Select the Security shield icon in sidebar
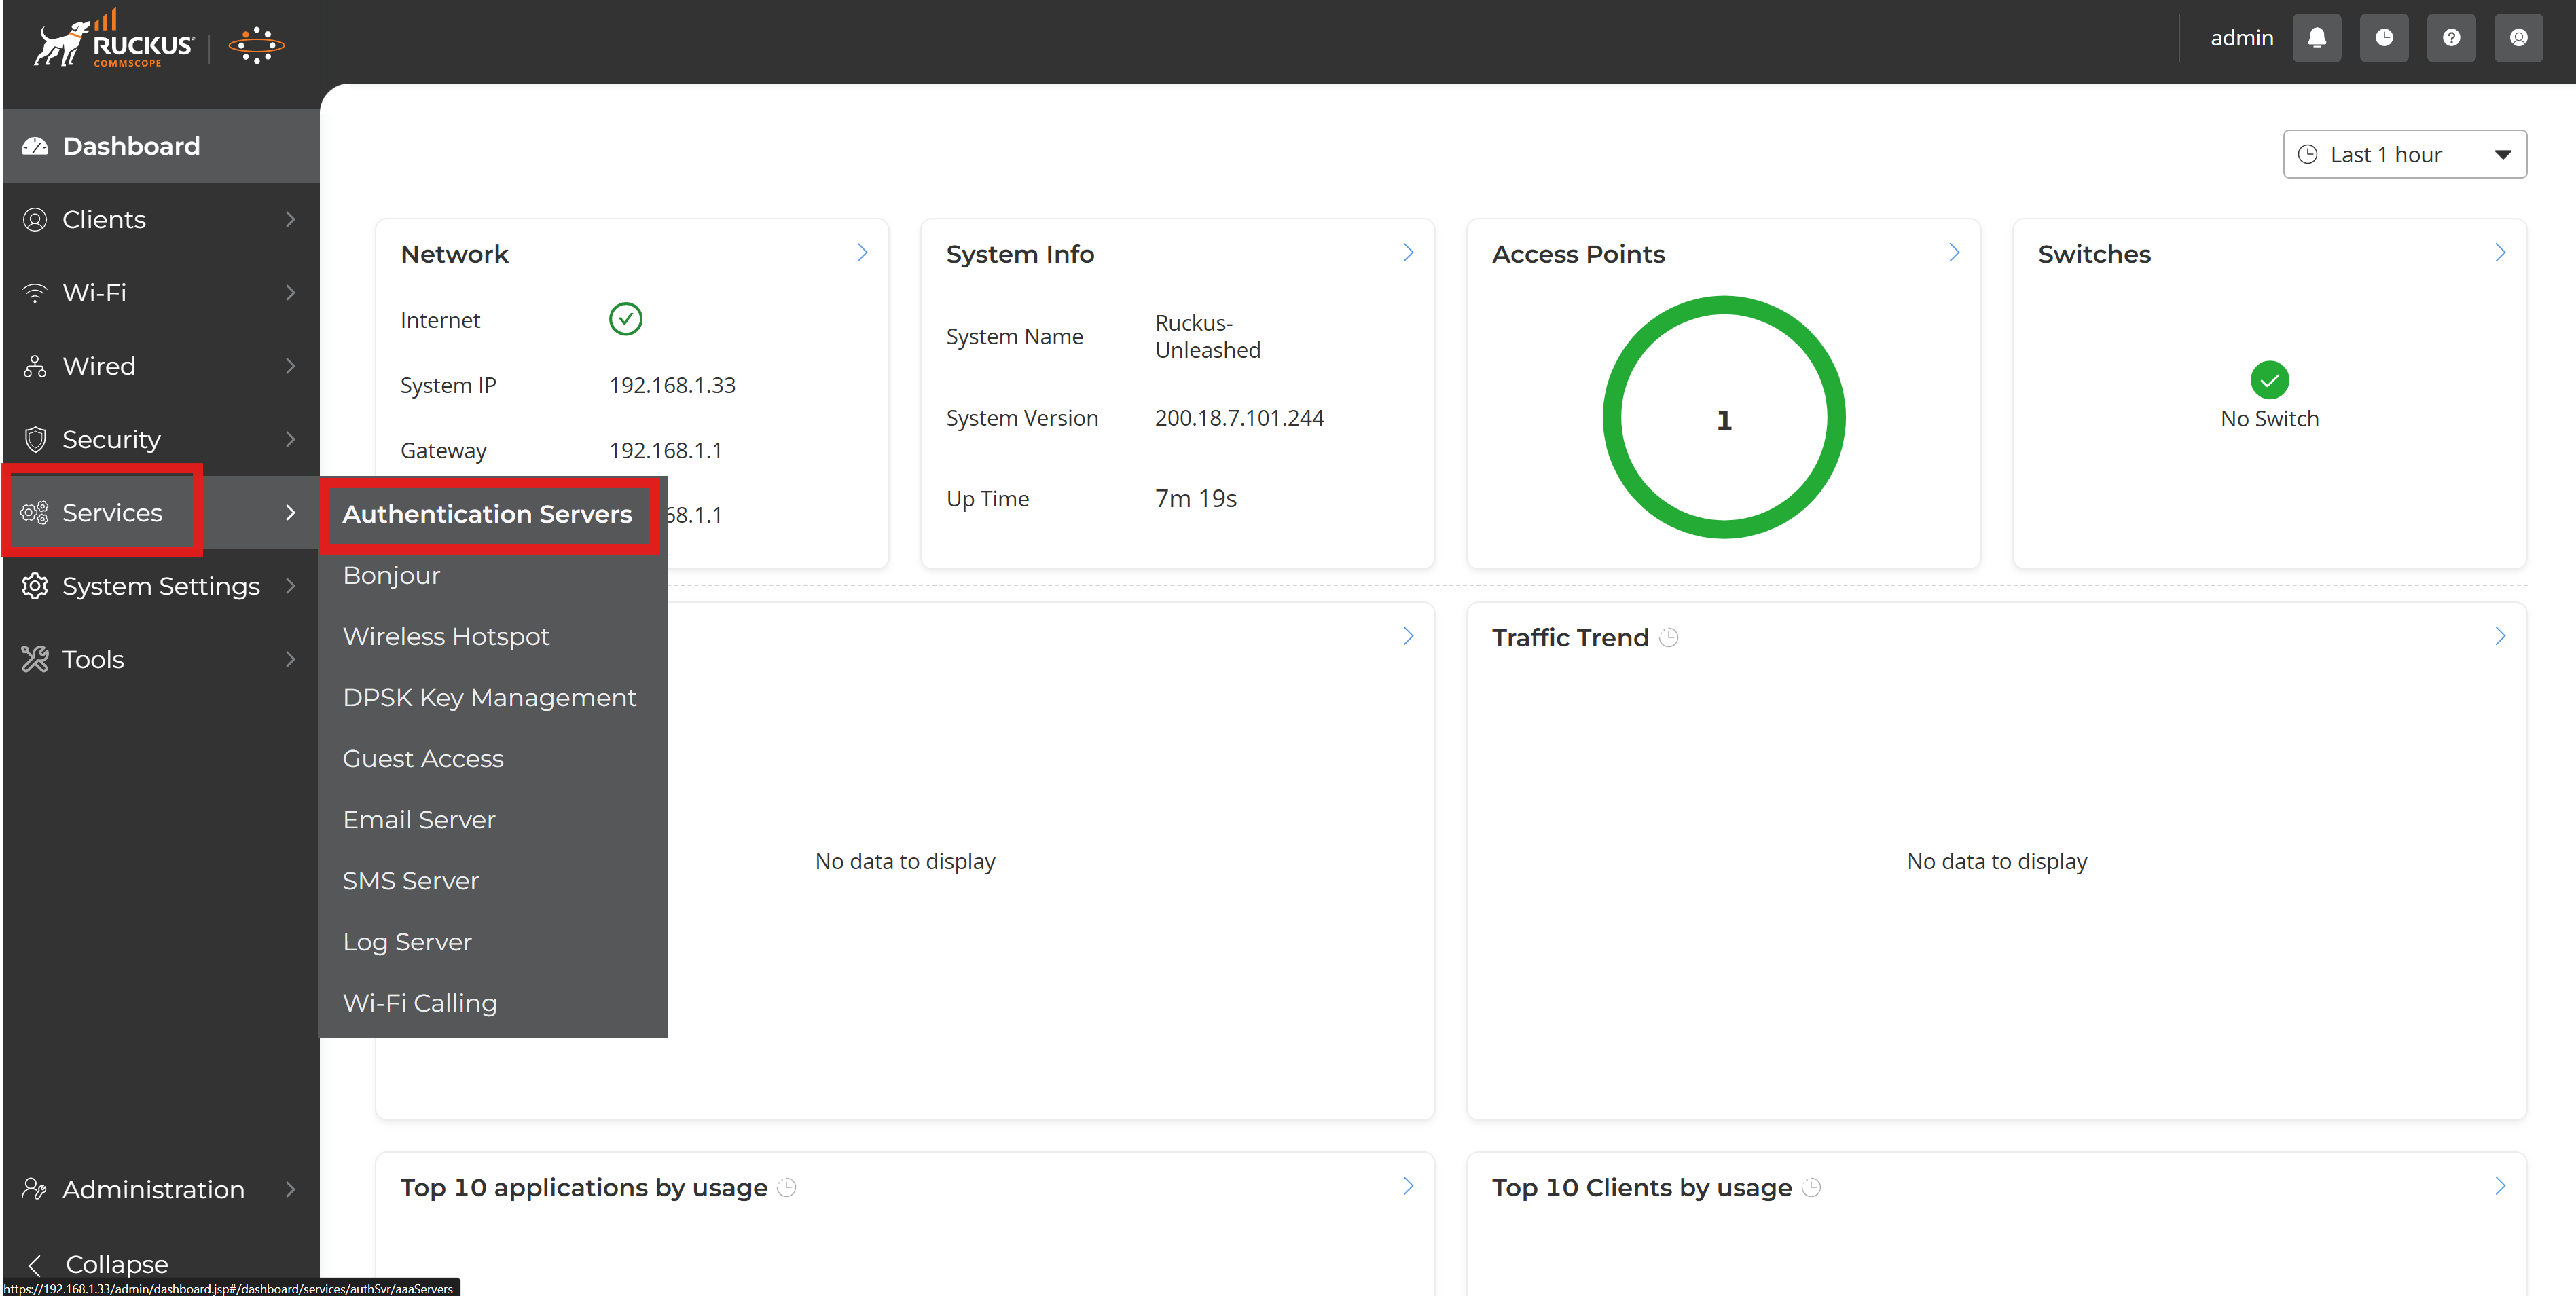The height and width of the screenshot is (1296, 2576). (34, 439)
